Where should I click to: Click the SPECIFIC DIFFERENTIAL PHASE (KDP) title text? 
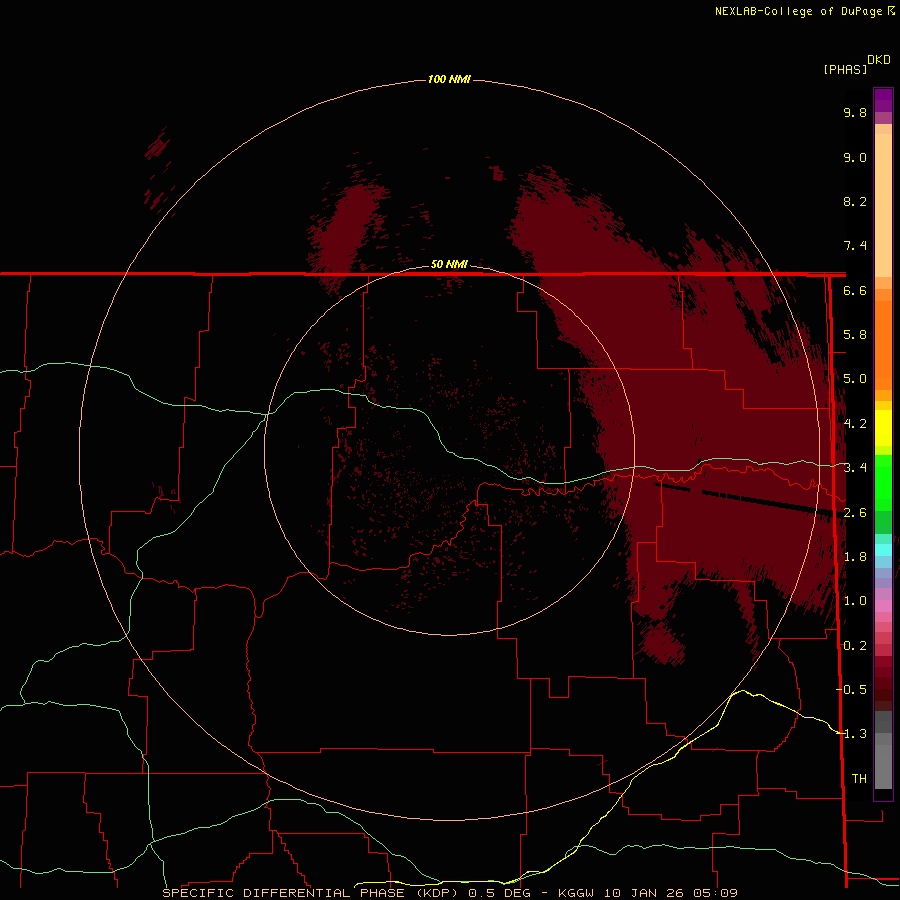pyautogui.click(x=311, y=893)
